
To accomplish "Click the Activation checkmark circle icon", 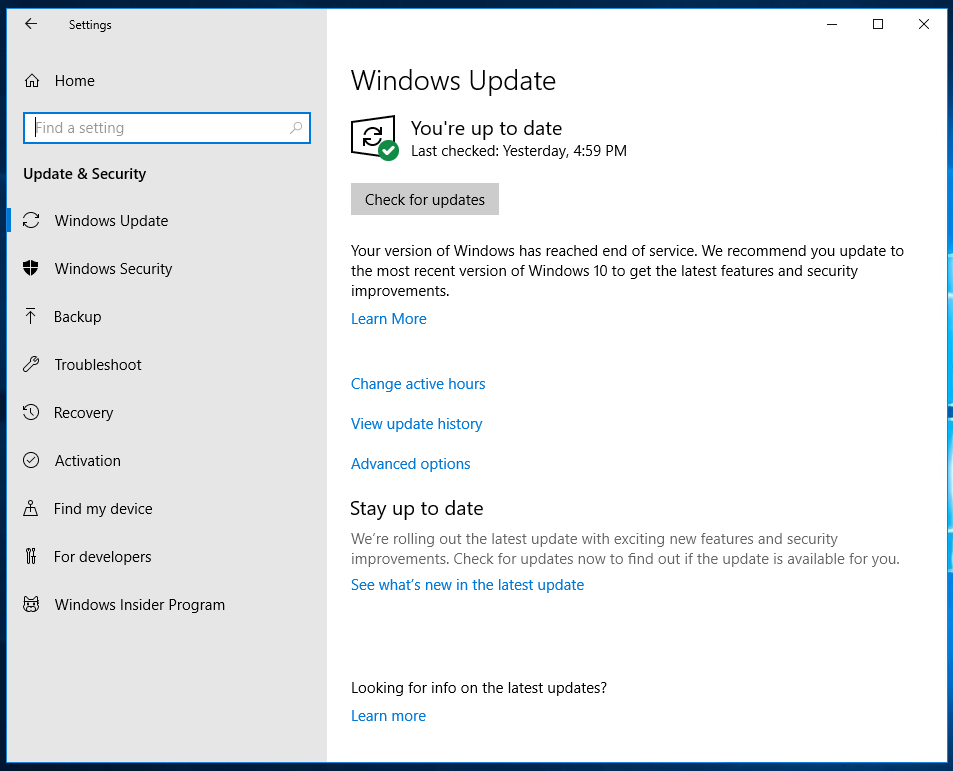I will click(x=31, y=460).
